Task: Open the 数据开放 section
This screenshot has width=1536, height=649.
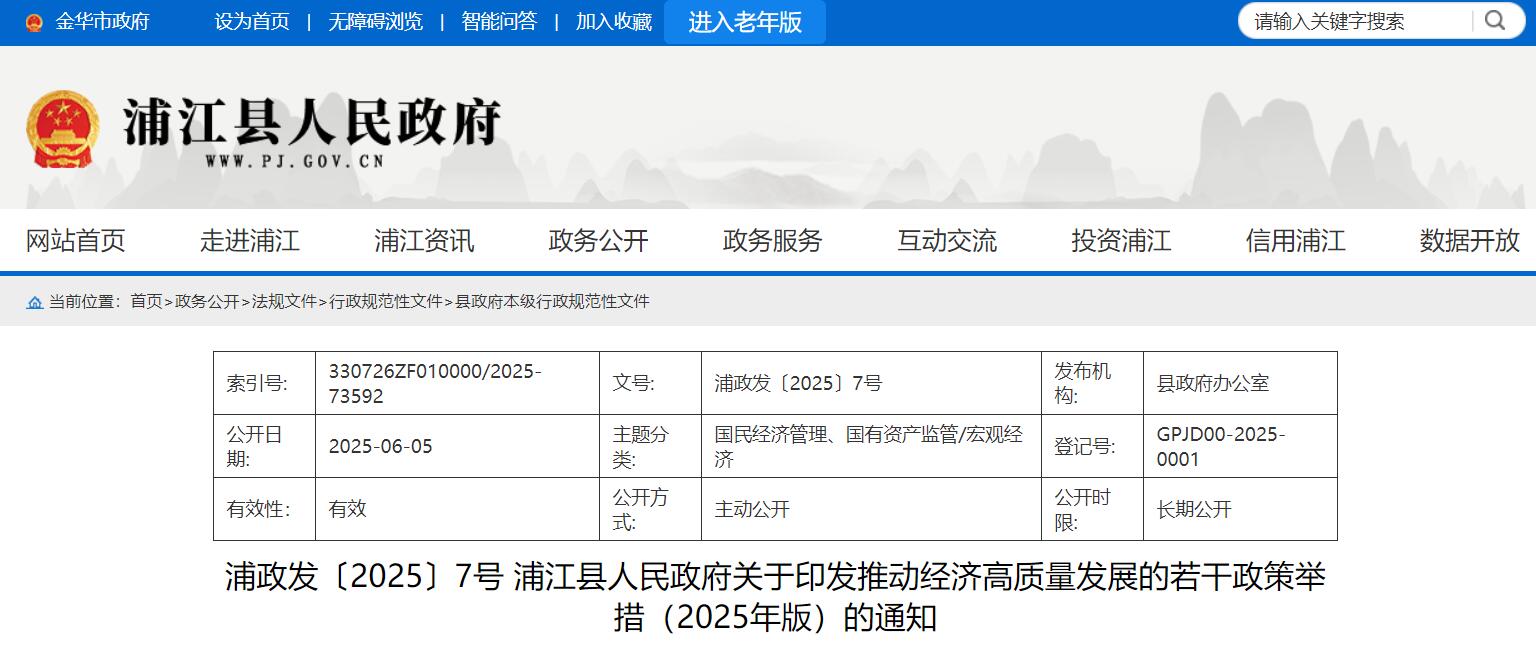Action: pyautogui.click(x=1466, y=241)
